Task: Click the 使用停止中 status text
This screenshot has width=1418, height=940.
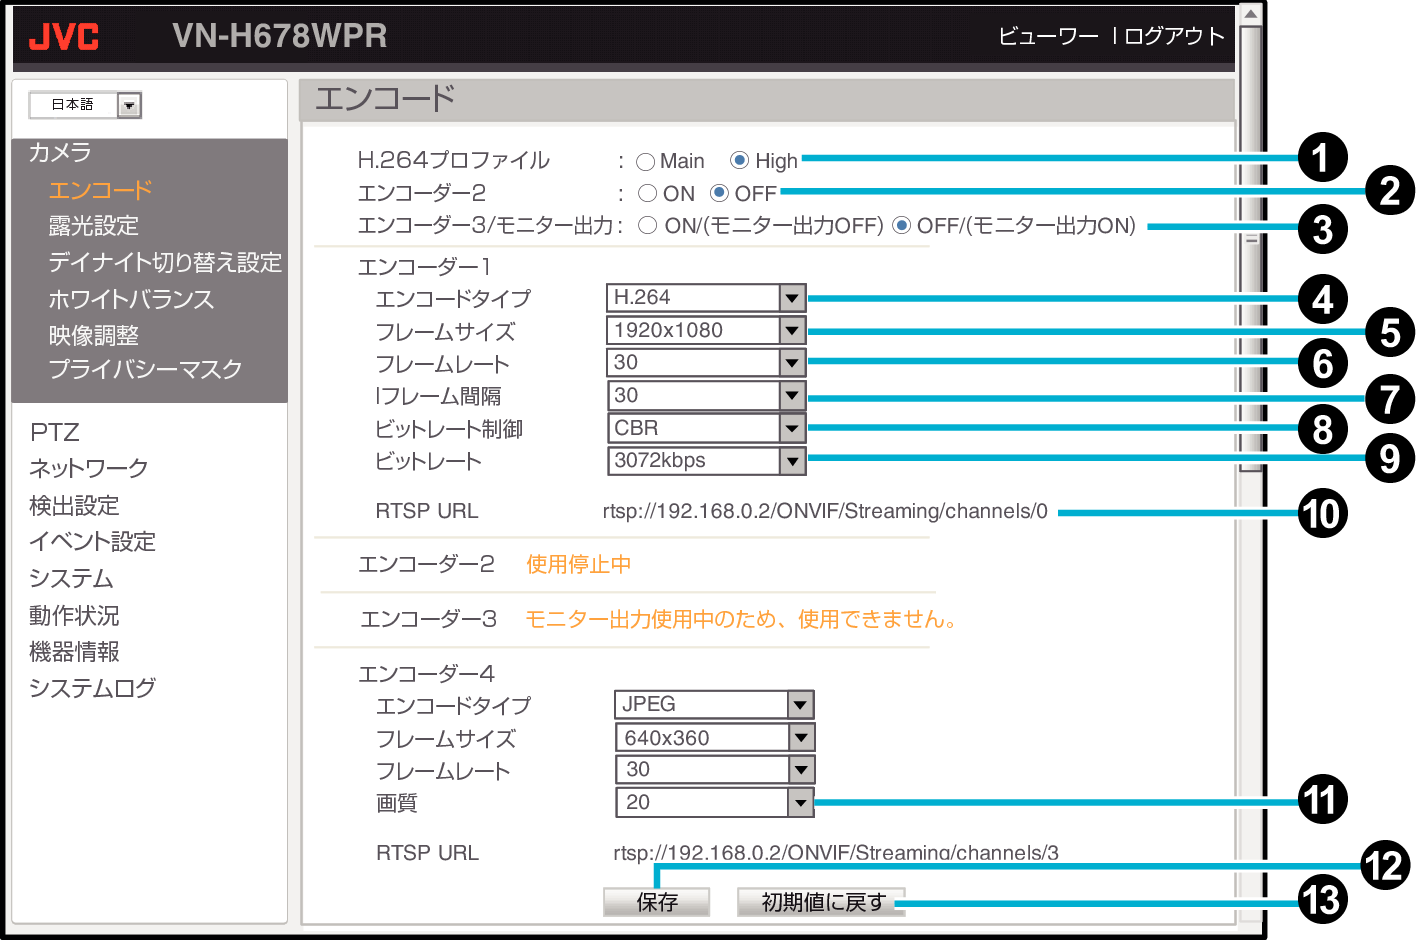Action: [578, 564]
